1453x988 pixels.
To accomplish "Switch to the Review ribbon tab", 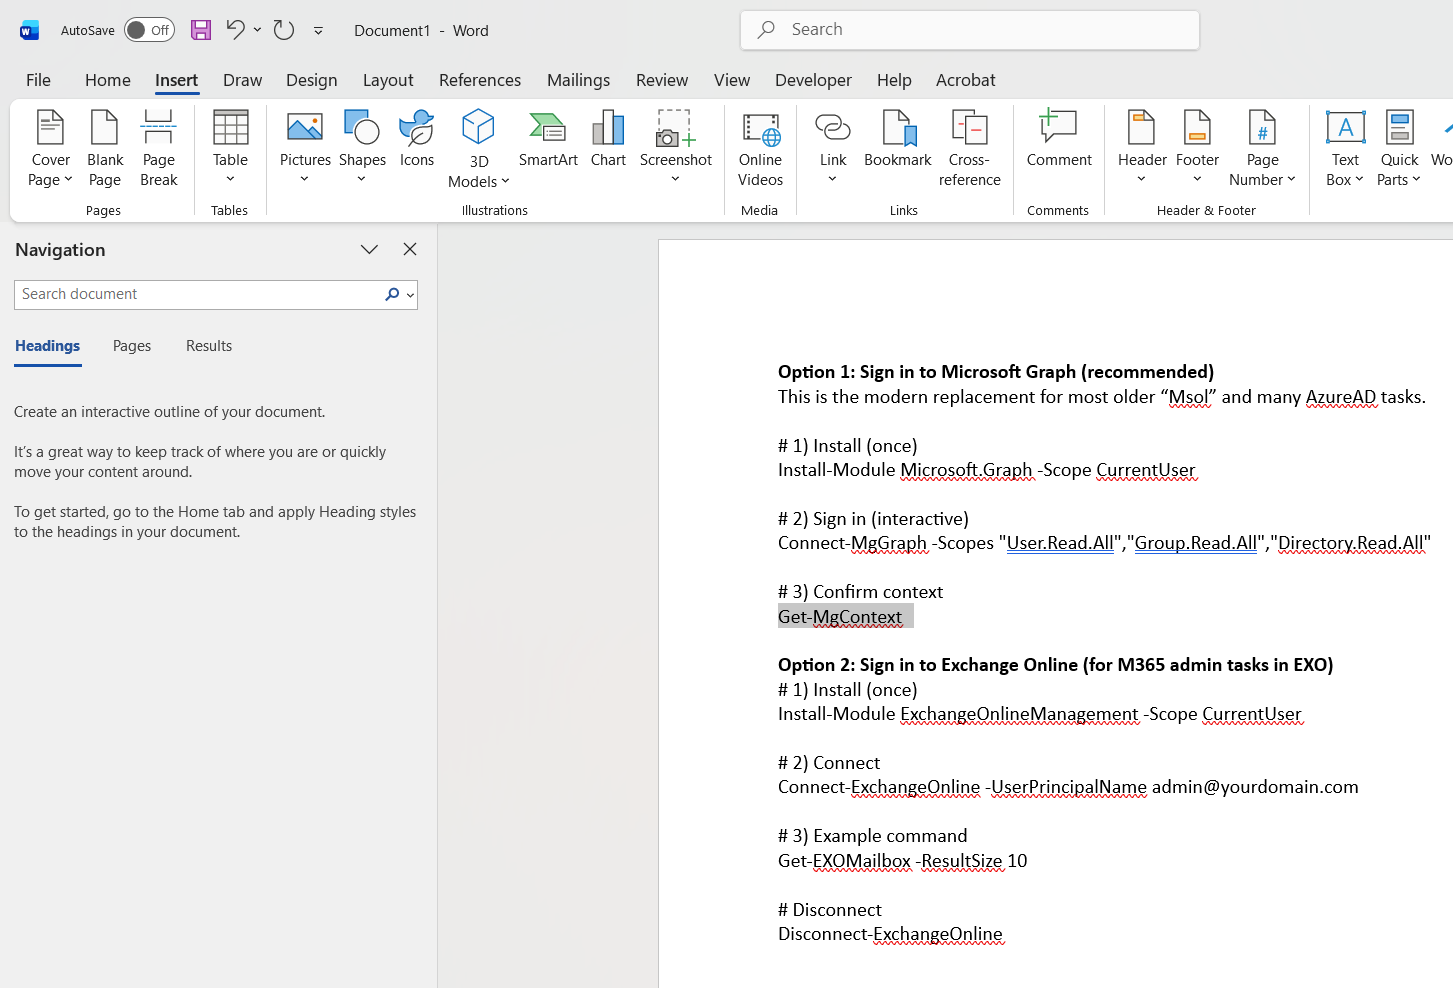I will (661, 80).
